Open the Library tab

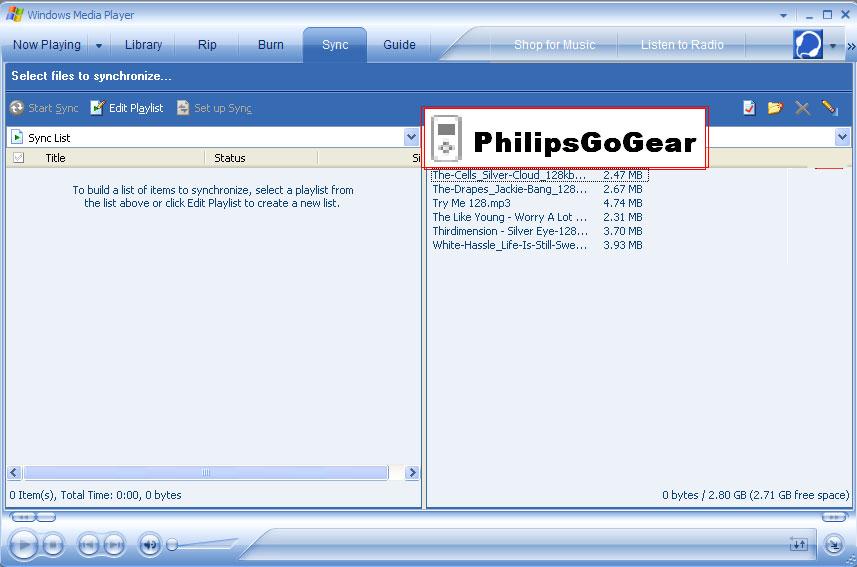point(143,45)
